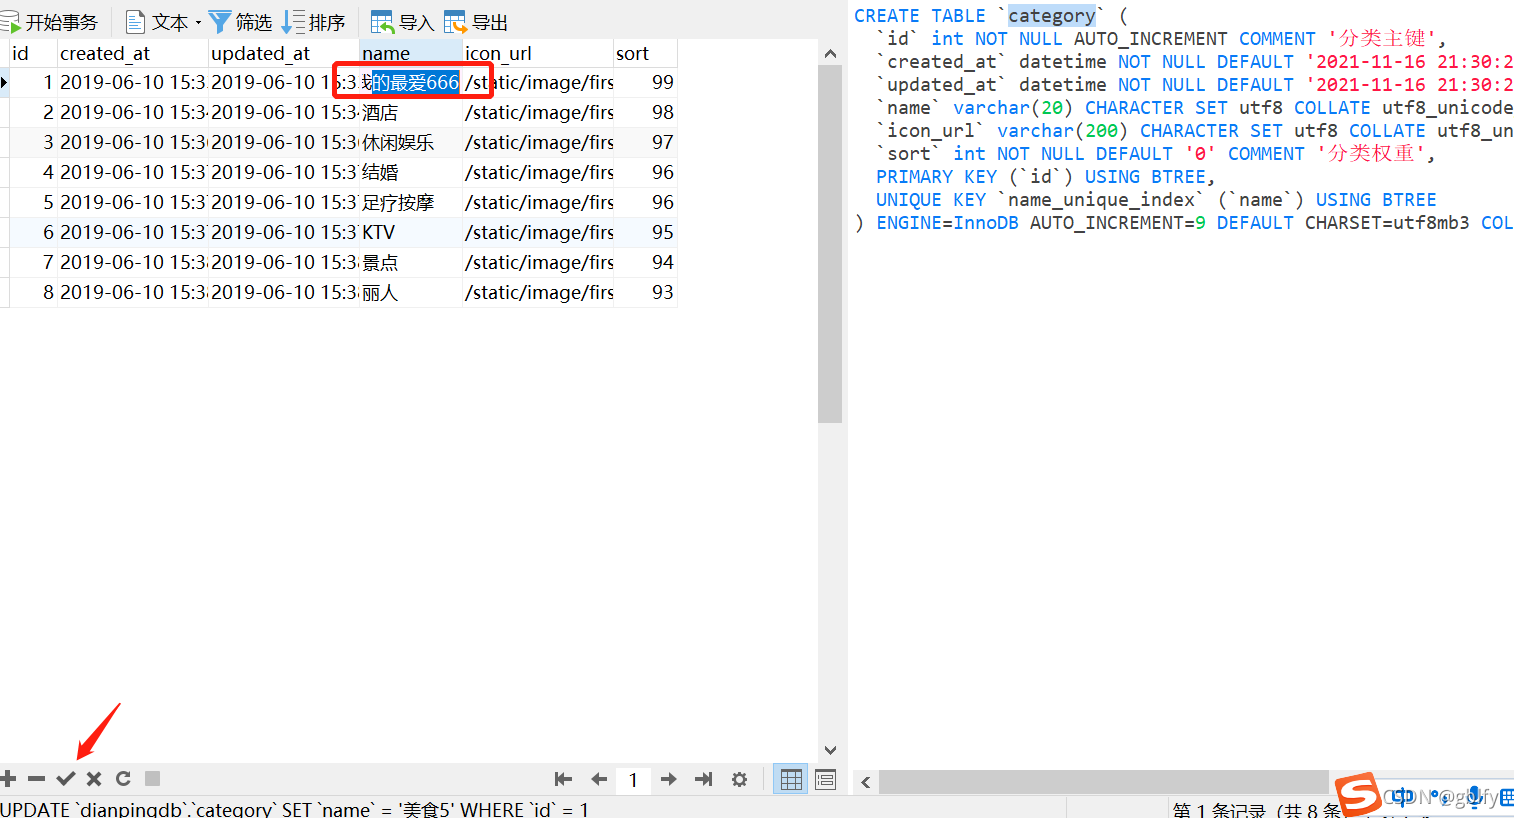Image resolution: width=1514 pixels, height=818 pixels.
Task: Click the id cell of row 8
Action: click(33, 292)
